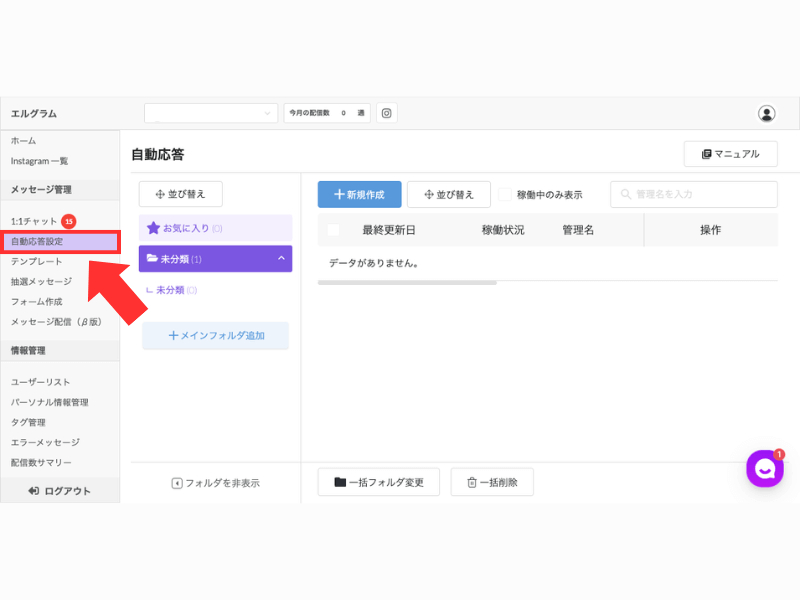
Task: Open エラーメッセージ in the sidebar
Action: pyautogui.click(x=45, y=442)
